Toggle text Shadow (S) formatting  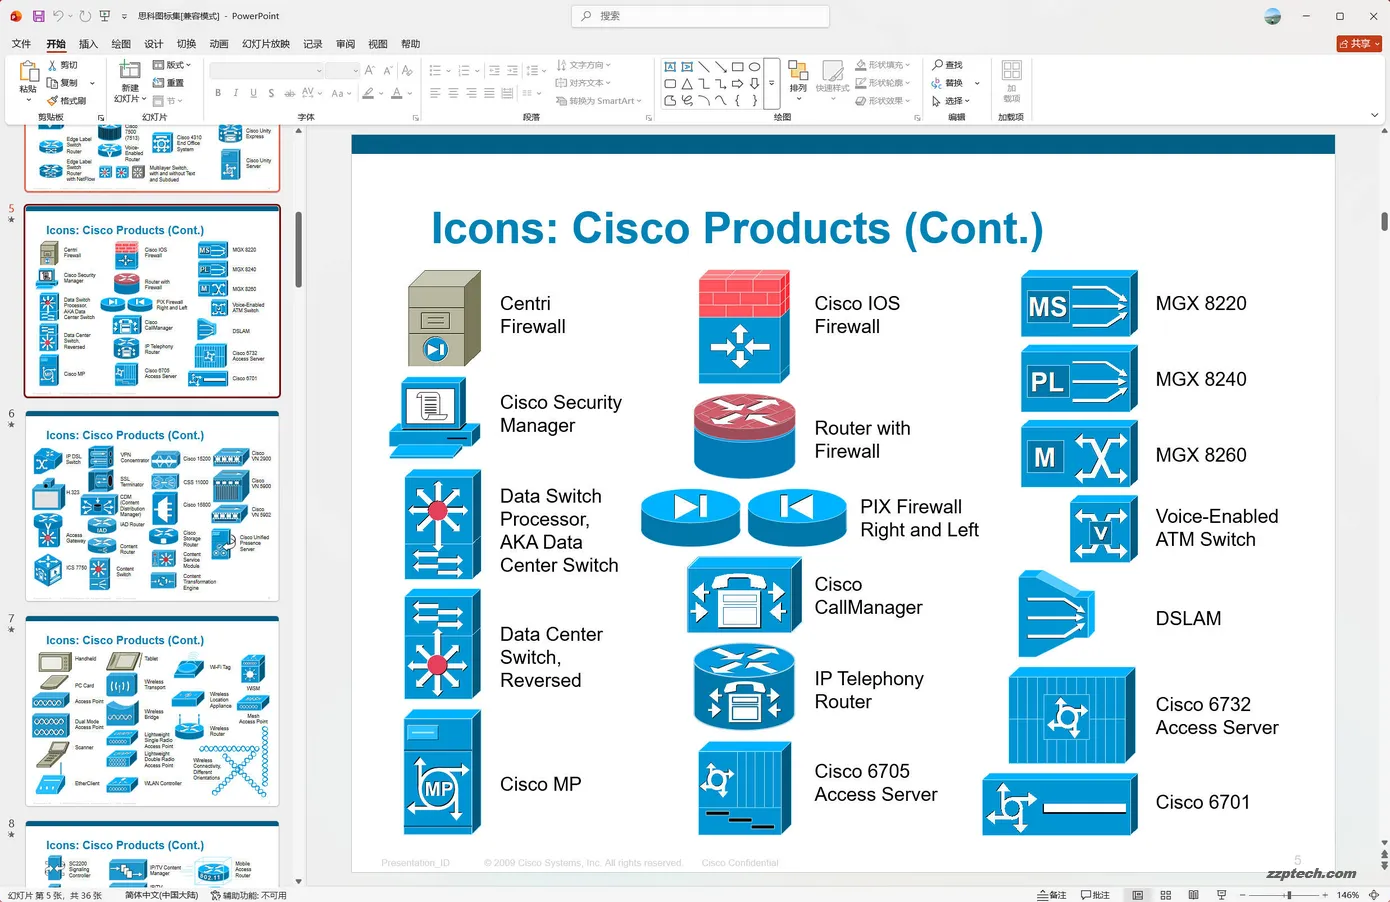(272, 93)
